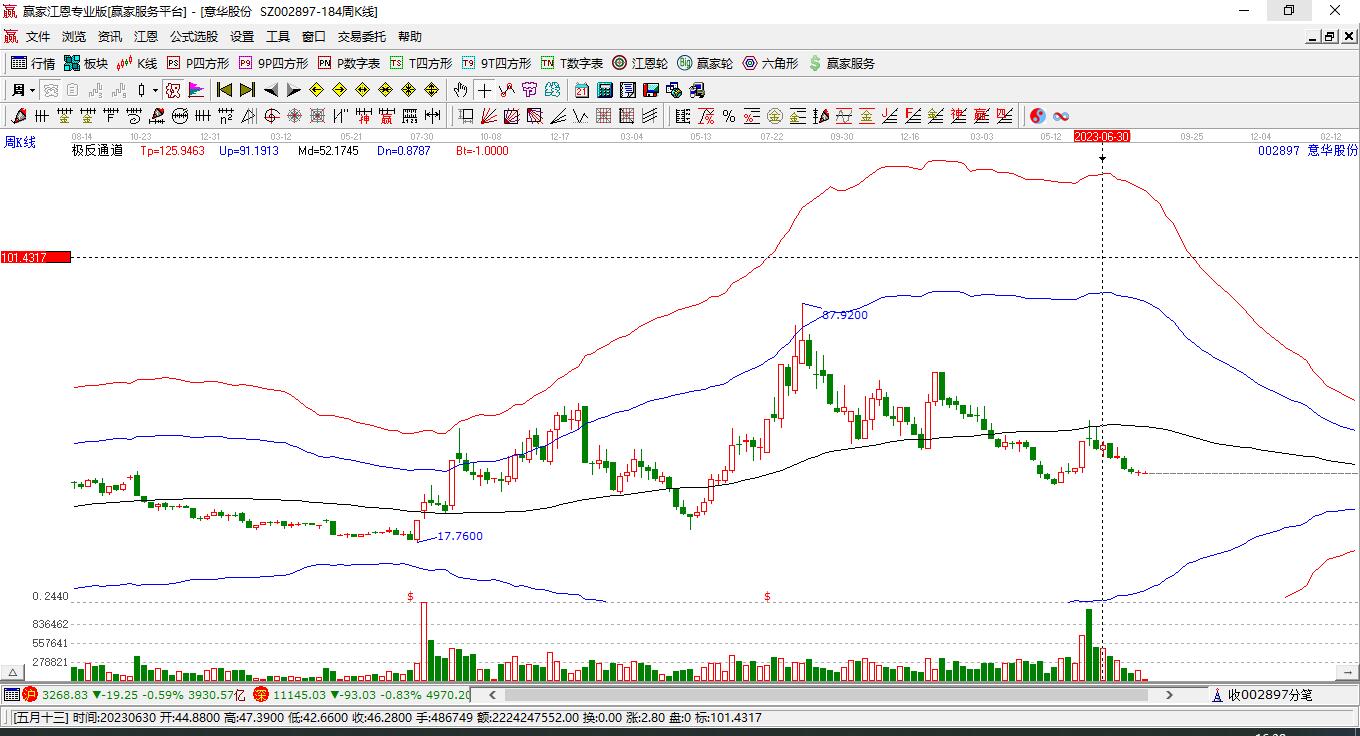Restore the inner chart window button
The width and height of the screenshot is (1360, 736).
point(1329,37)
